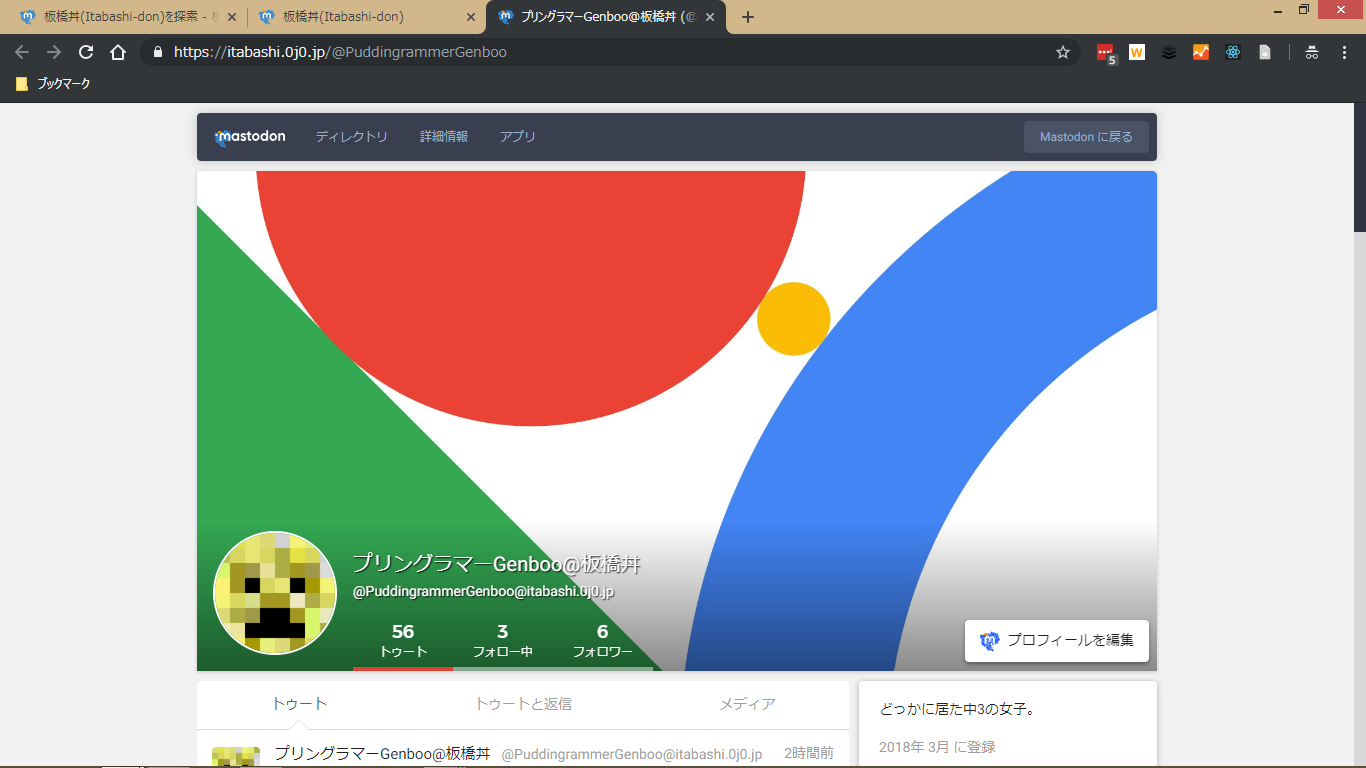Show the 6 フォロワー followers list
This screenshot has width=1366, height=768.
(x=602, y=641)
